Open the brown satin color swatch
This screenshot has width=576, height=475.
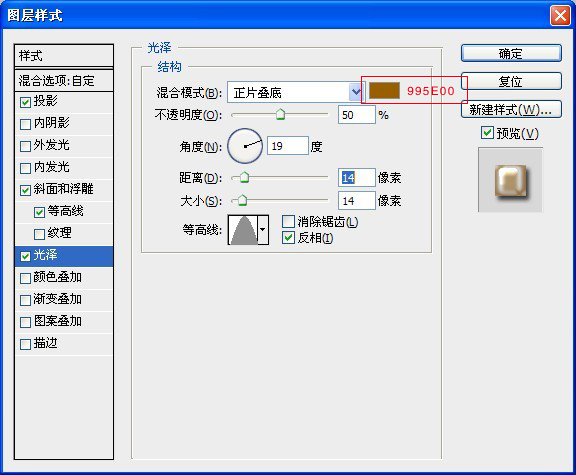click(384, 91)
